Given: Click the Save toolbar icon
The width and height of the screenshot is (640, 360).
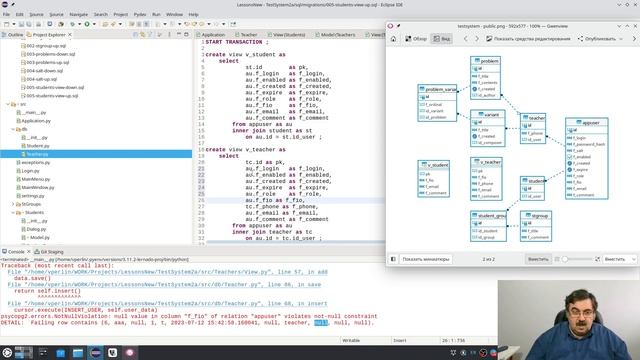Looking at the screenshot, I should coord(21,24).
